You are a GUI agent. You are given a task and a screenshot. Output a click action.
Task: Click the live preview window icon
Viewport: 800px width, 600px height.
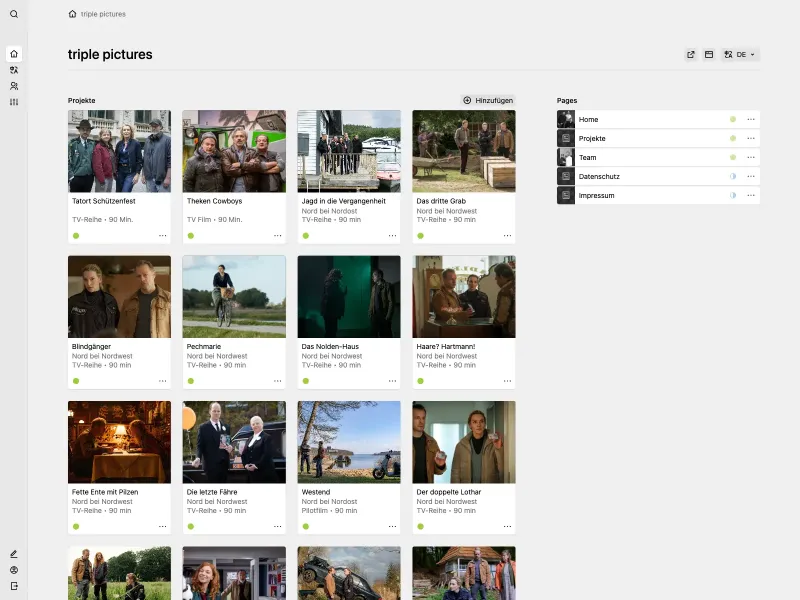coord(708,55)
